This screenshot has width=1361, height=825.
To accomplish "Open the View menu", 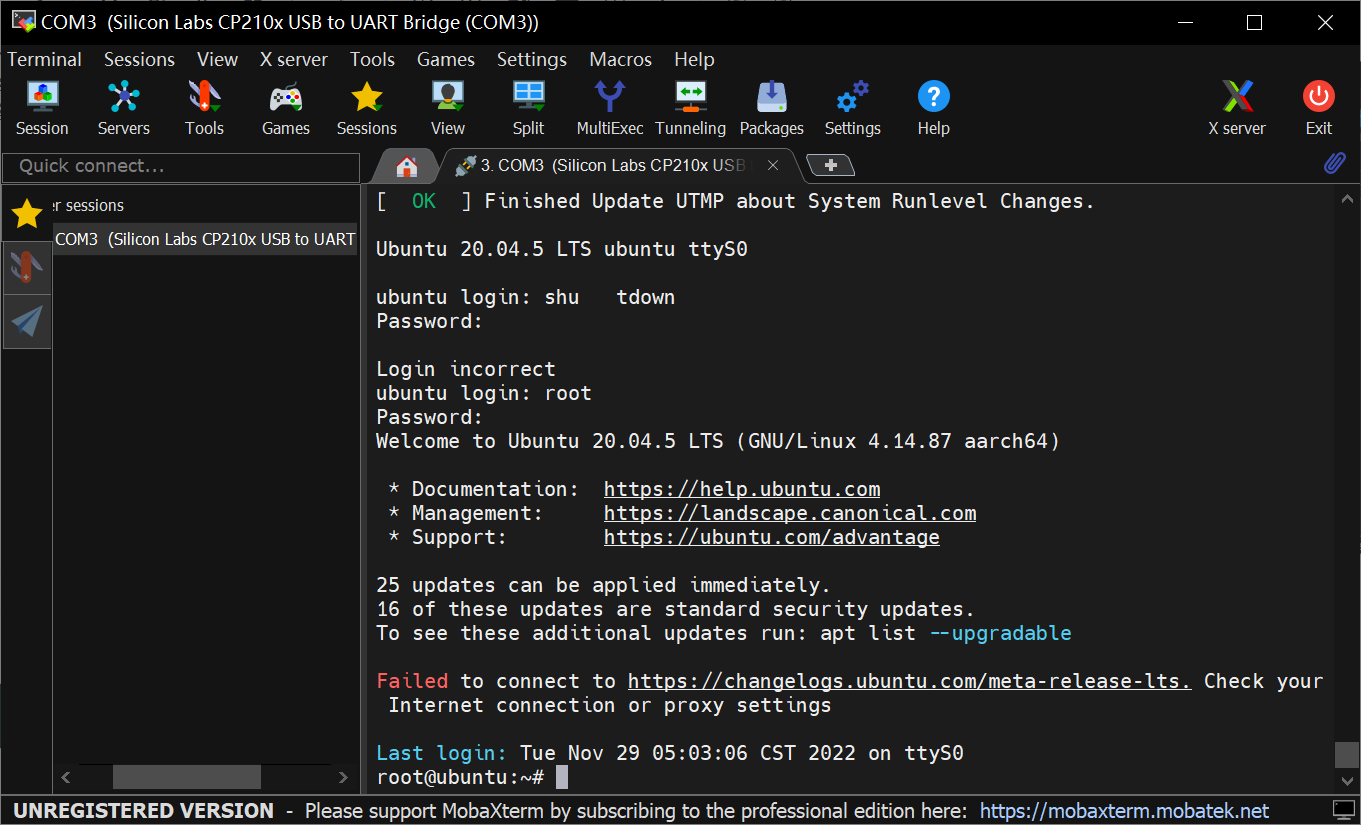I will [218, 59].
